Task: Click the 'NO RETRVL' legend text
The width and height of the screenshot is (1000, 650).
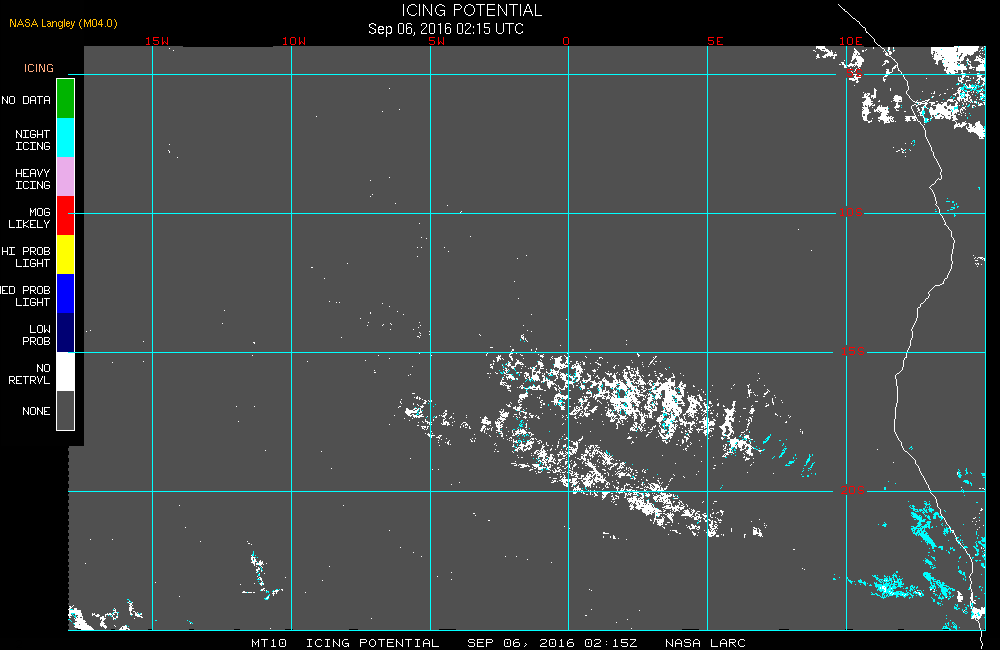Action: 29,374
